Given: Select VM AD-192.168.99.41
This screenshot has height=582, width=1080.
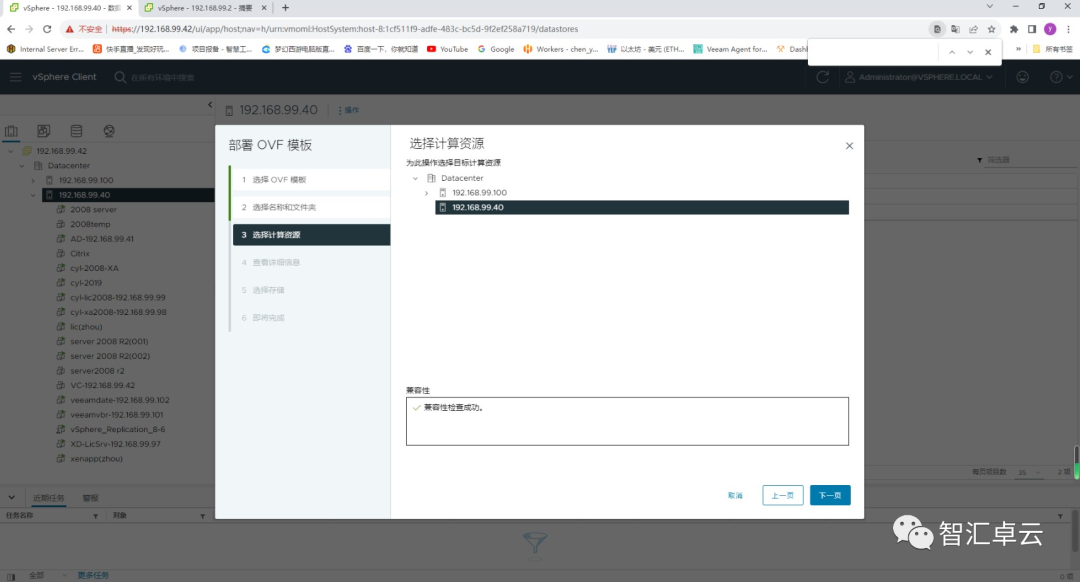Looking at the screenshot, I should [102, 239].
